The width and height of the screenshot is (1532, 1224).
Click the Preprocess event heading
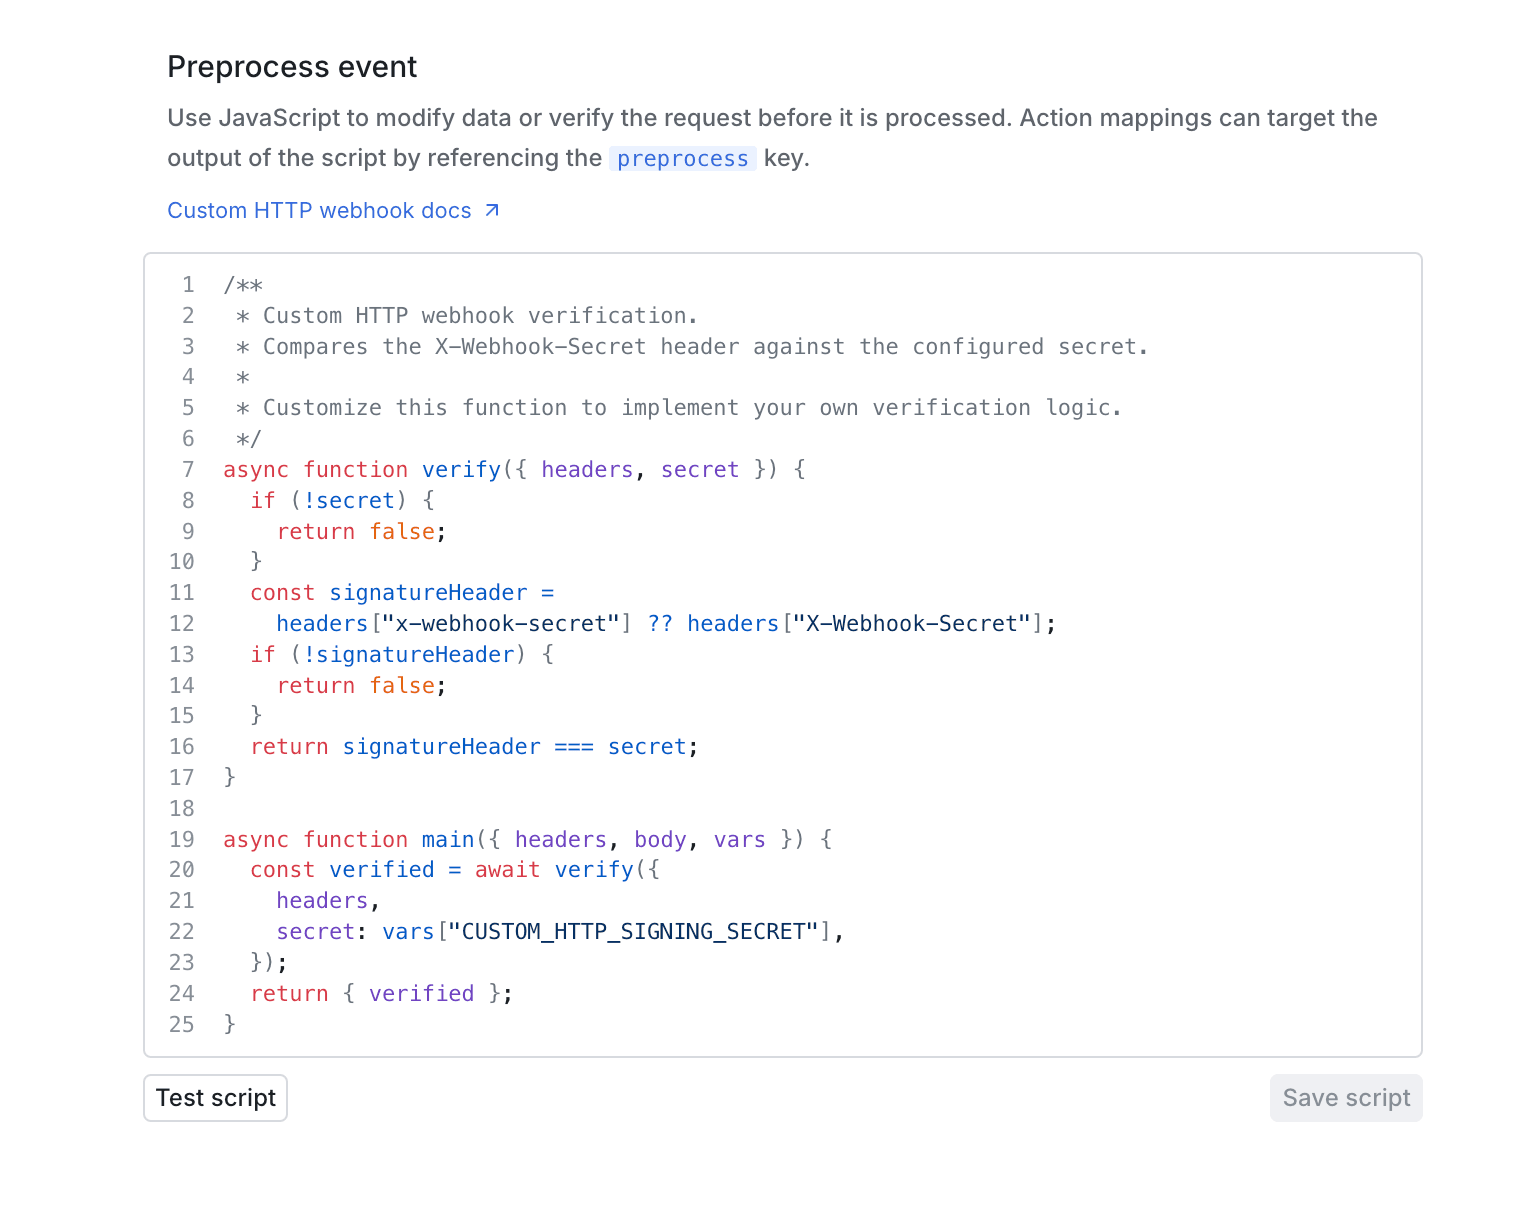292,66
